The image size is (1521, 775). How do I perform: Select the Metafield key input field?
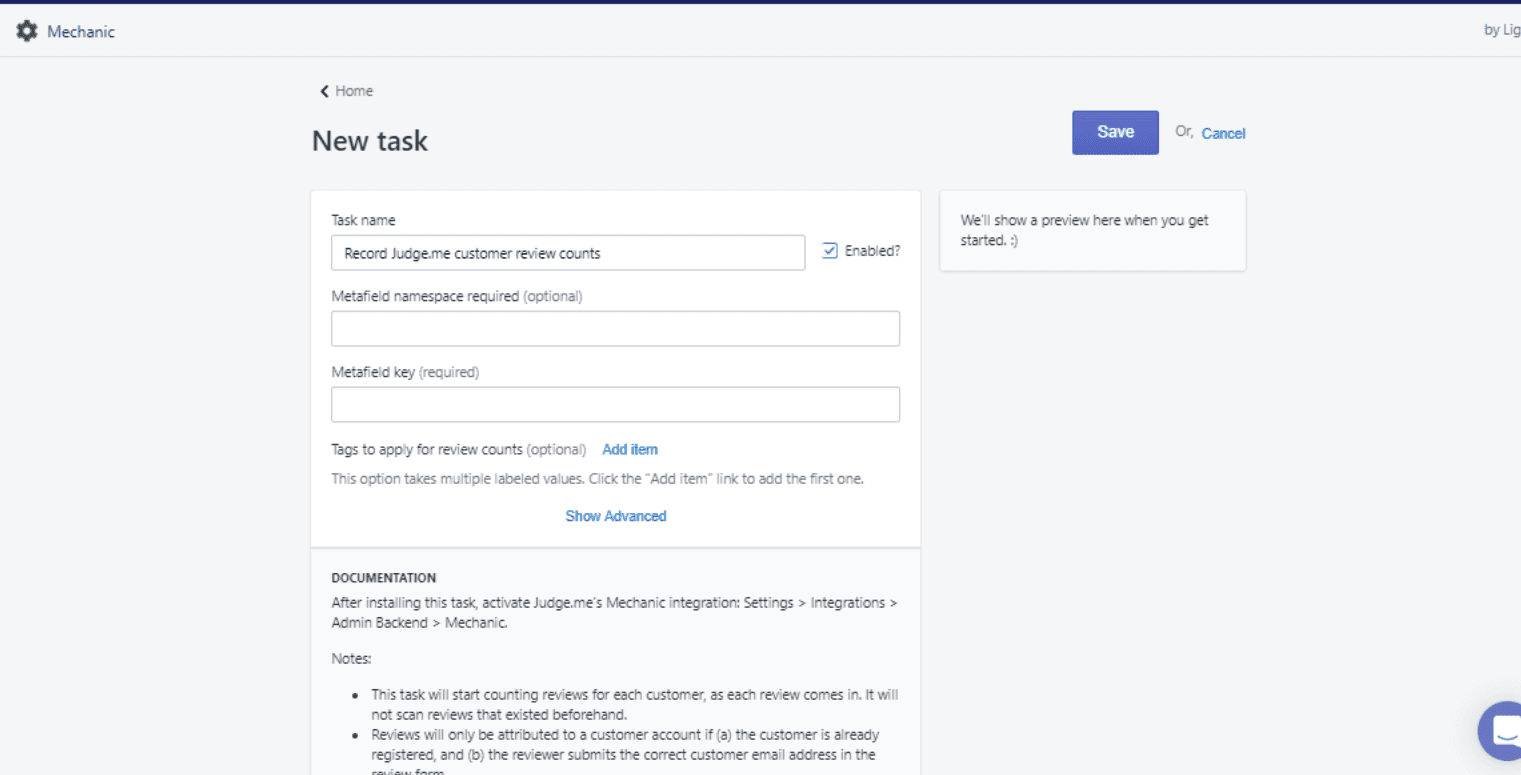coord(615,405)
